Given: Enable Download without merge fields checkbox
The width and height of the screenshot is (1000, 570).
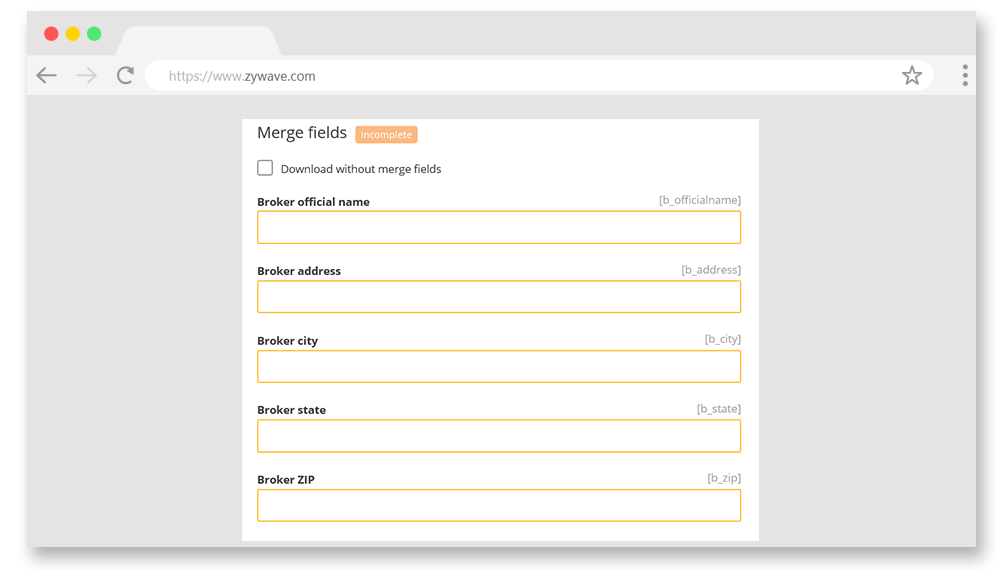Looking at the screenshot, I should click(265, 168).
